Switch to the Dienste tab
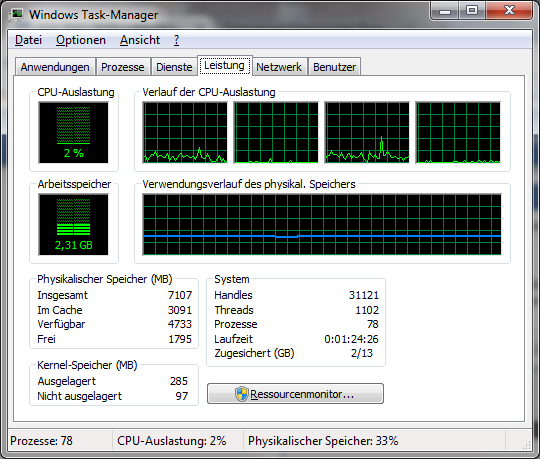540x459 pixels. click(x=174, y=67)
